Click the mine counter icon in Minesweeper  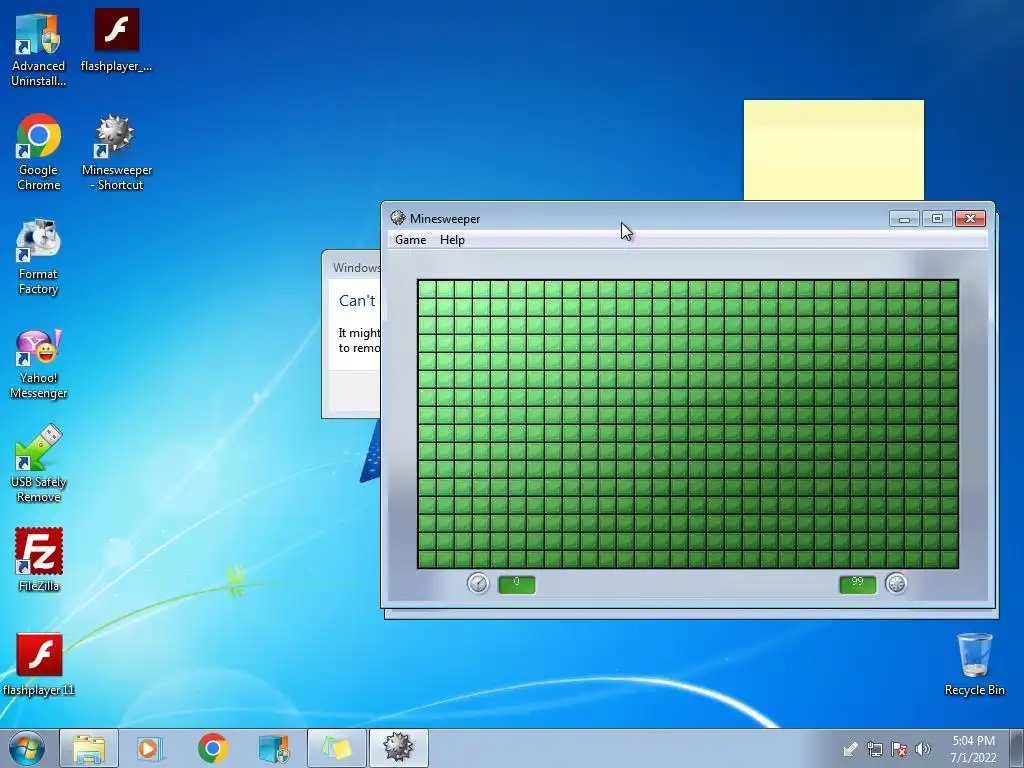pyautogui.click(x=896, y=583)
